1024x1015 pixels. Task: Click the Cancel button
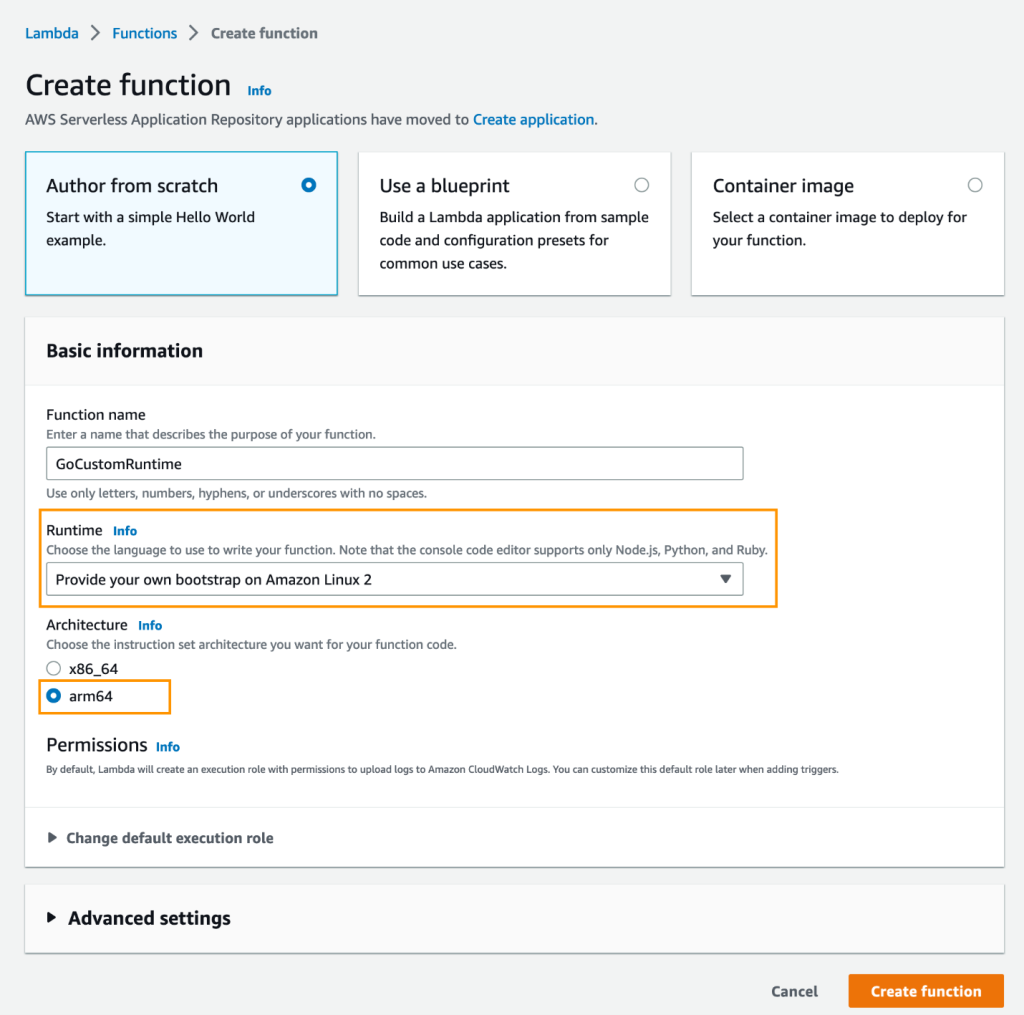pos(793,991)
